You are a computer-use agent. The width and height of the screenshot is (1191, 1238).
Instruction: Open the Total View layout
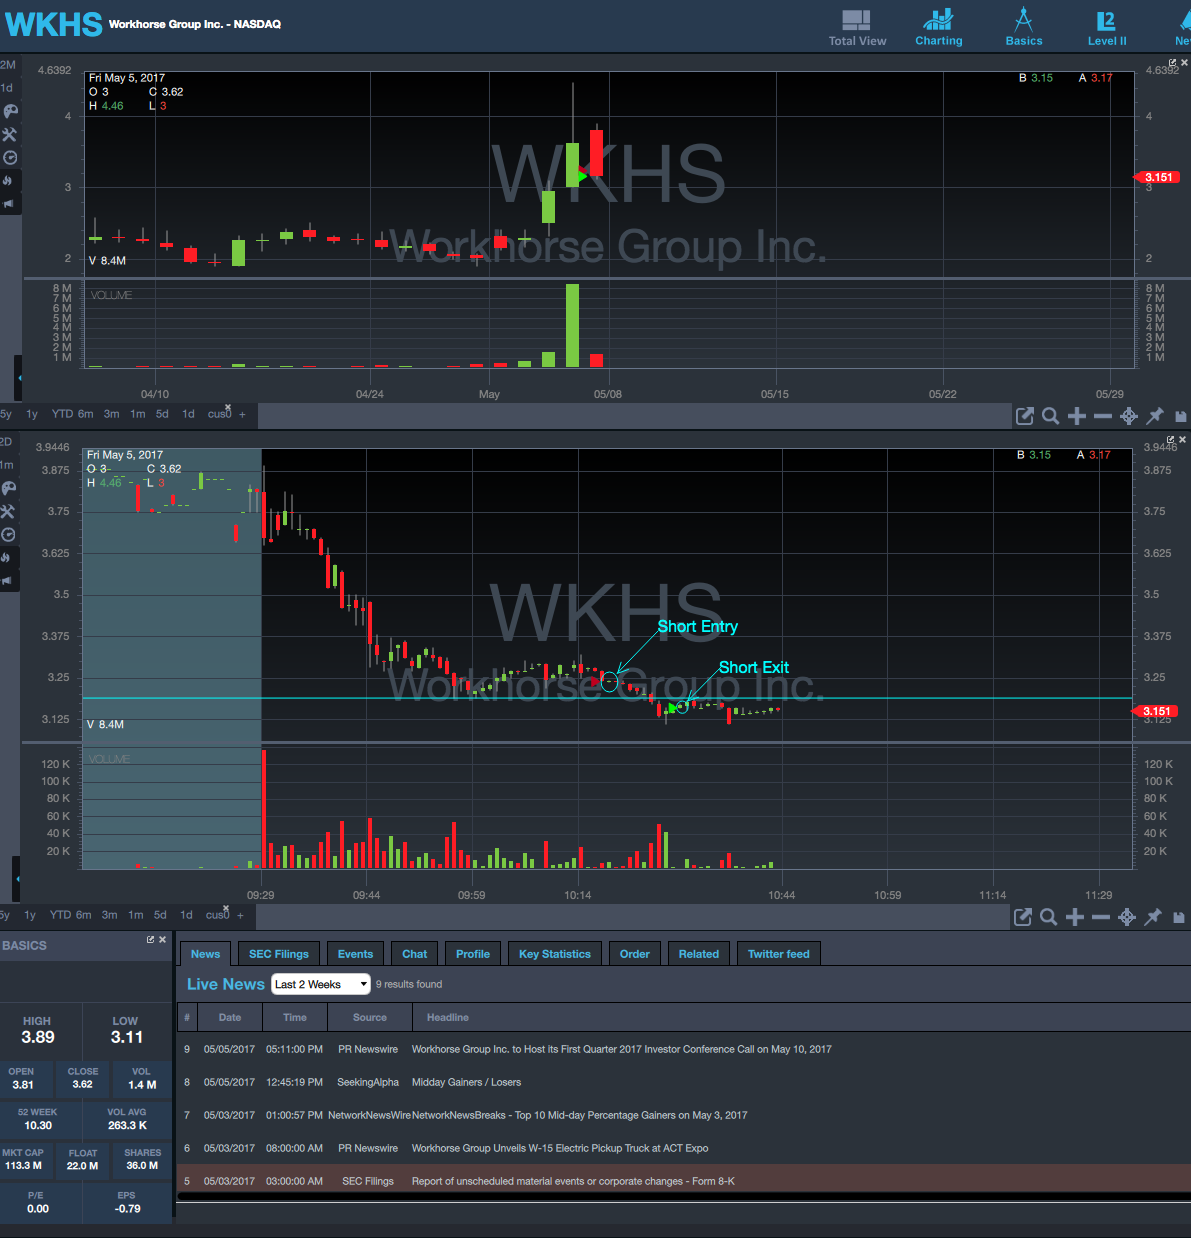pos(857,28)
